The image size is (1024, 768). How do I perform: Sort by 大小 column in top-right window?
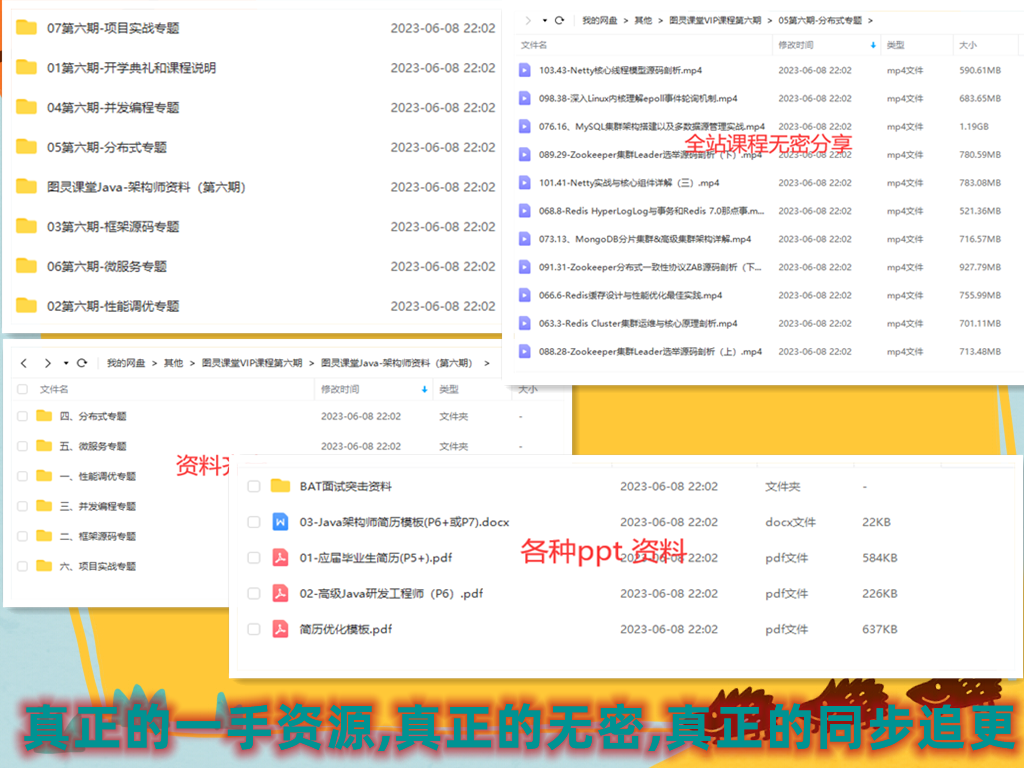[x=968, y=45]
